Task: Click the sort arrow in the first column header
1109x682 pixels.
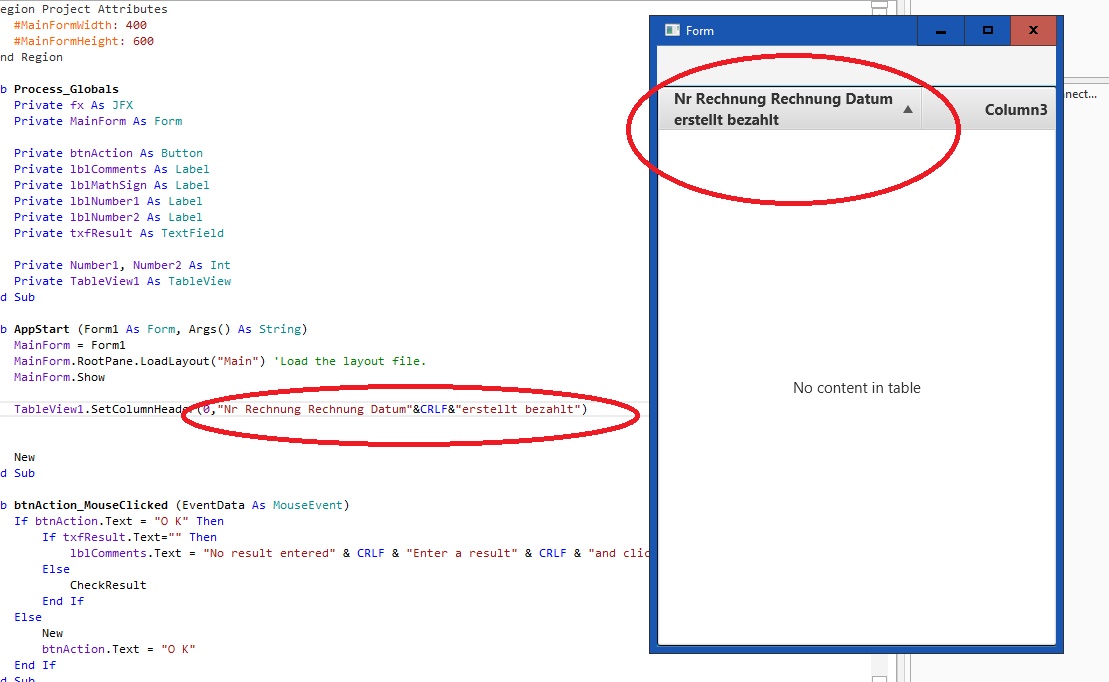Action: [907, 110]
